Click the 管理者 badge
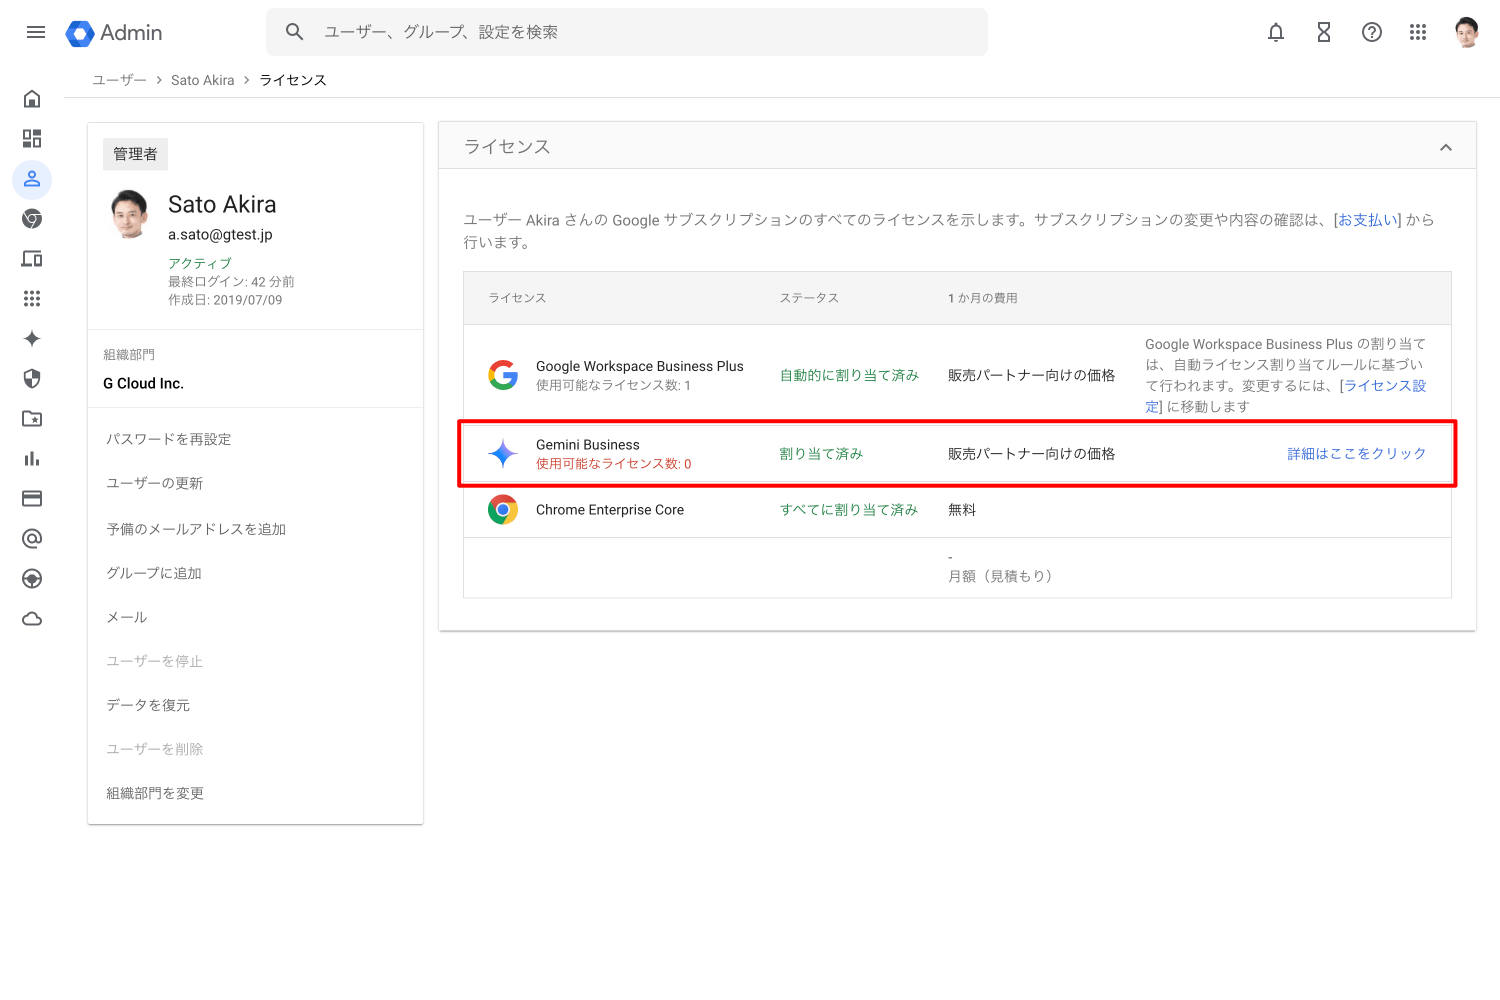 point(135,154)
